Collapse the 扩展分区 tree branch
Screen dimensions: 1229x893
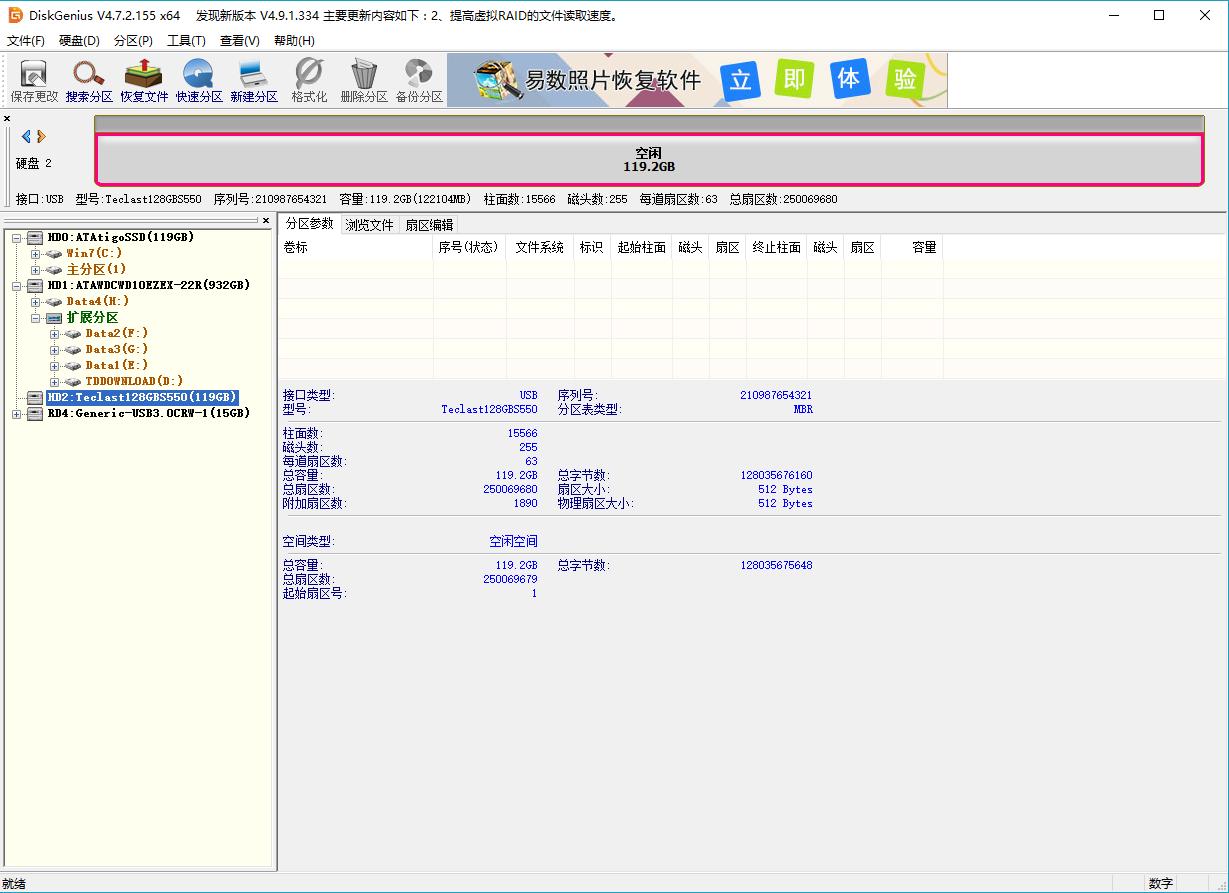[34, 317]
